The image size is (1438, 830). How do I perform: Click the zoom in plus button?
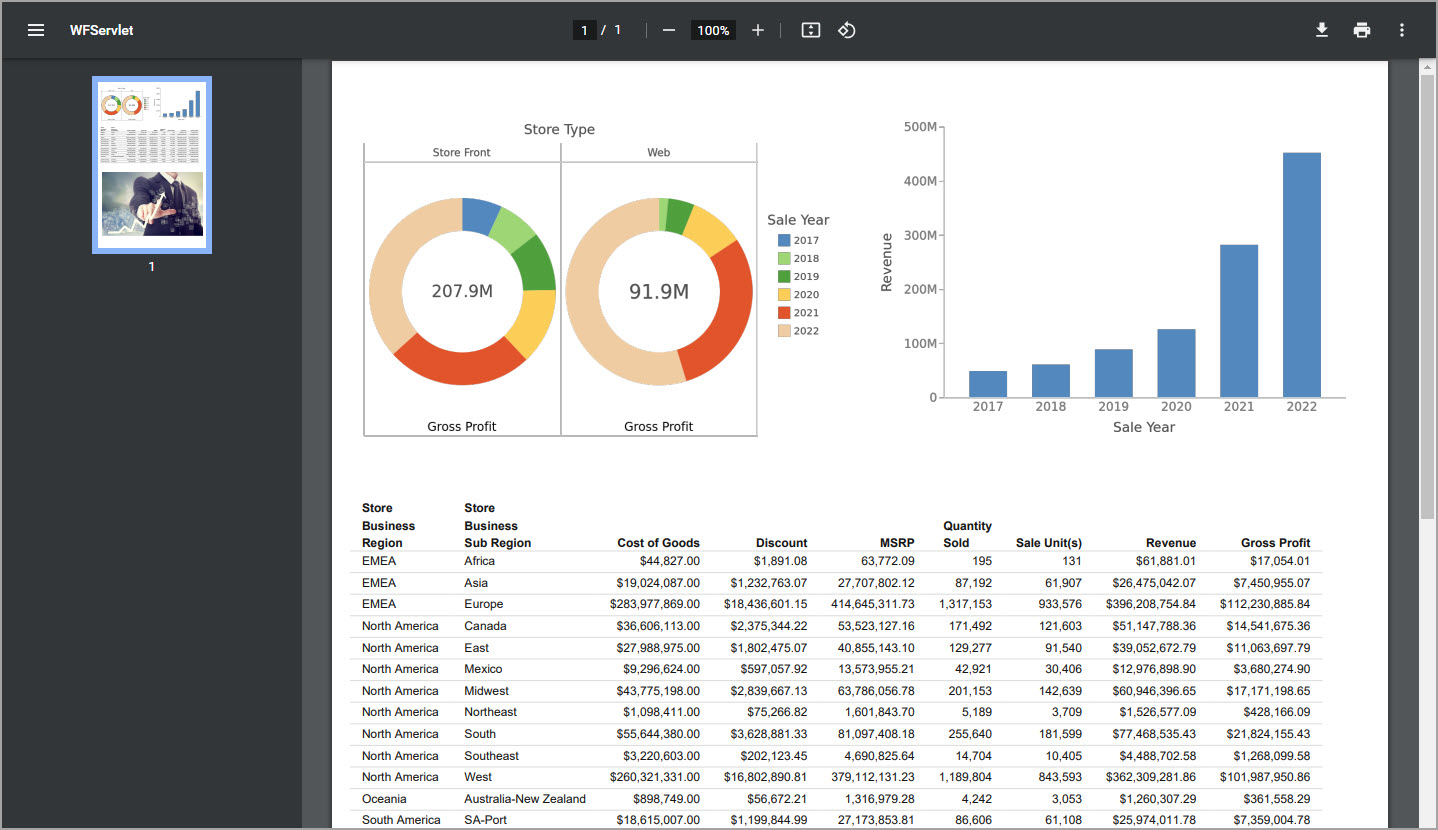pos(758,30)
